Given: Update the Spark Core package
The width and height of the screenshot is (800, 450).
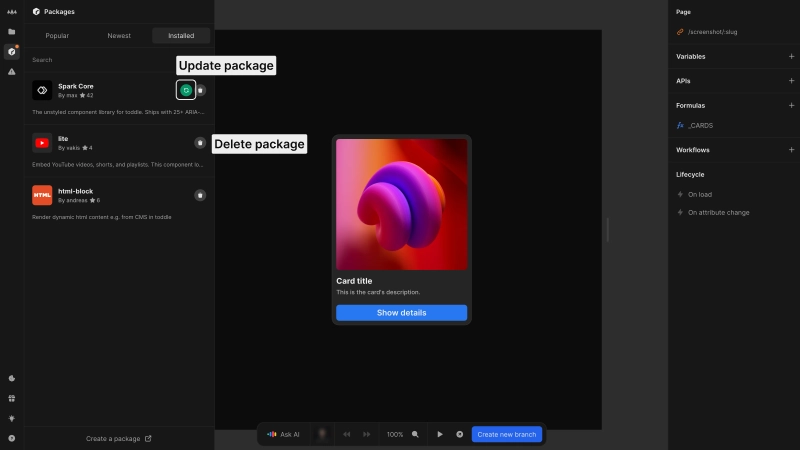Looking at the screenshot, I should pos(186,90).
